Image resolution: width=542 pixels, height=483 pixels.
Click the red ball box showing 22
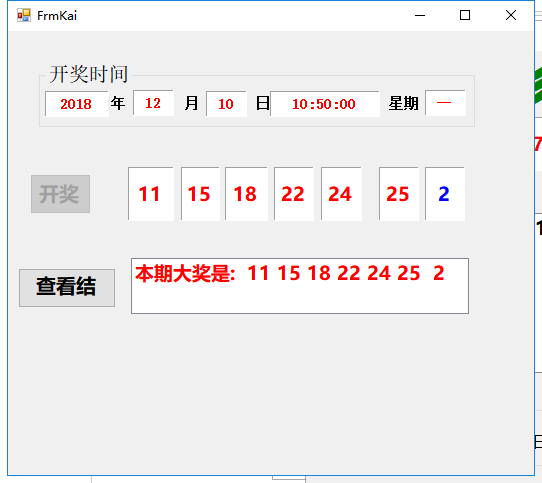tap(294, 194)
